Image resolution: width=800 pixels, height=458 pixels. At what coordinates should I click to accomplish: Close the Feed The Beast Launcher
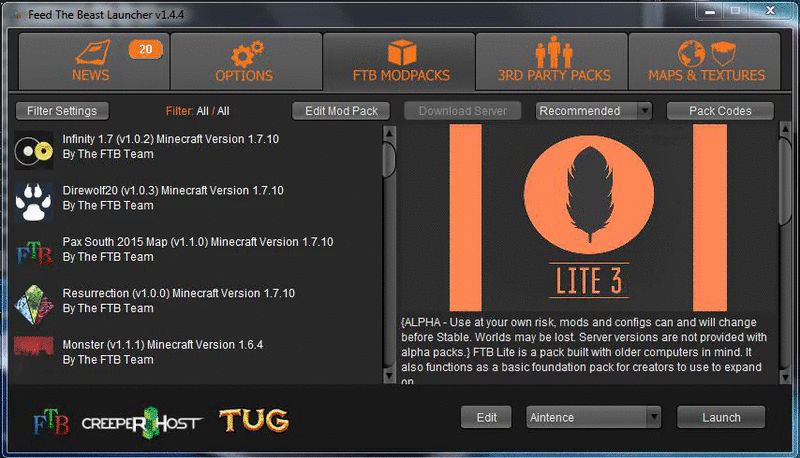click(770, 11)
